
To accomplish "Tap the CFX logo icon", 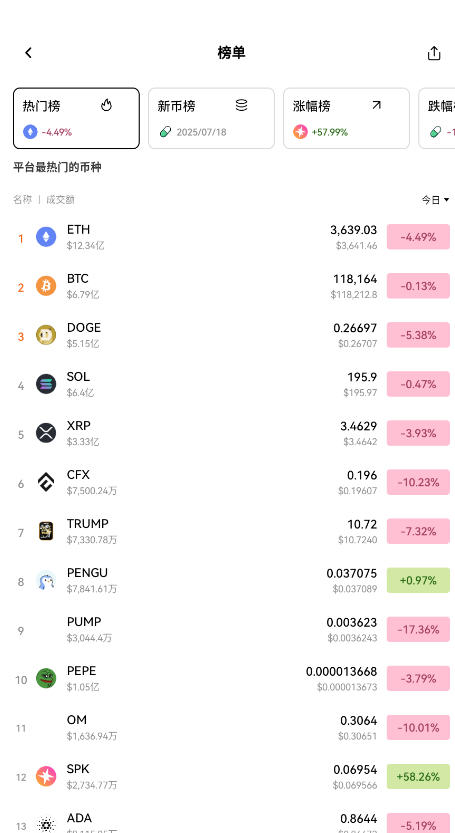I will tap(46, 482).
